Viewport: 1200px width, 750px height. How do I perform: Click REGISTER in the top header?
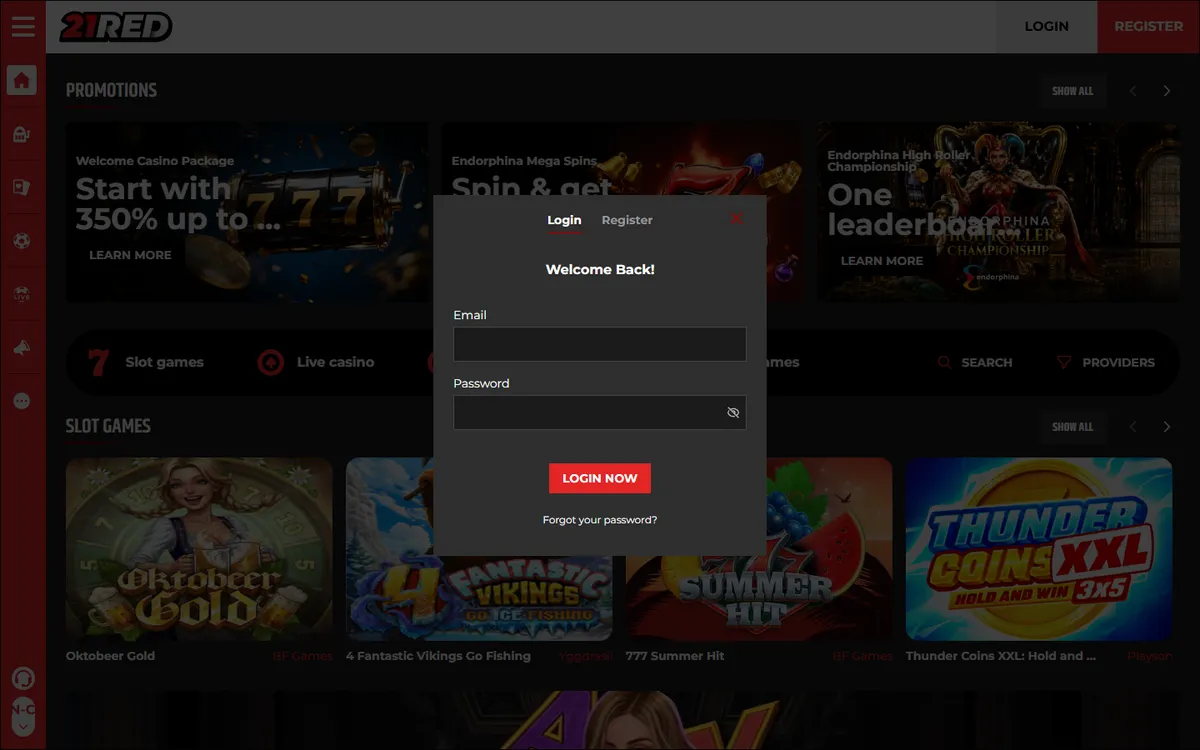1148,27
